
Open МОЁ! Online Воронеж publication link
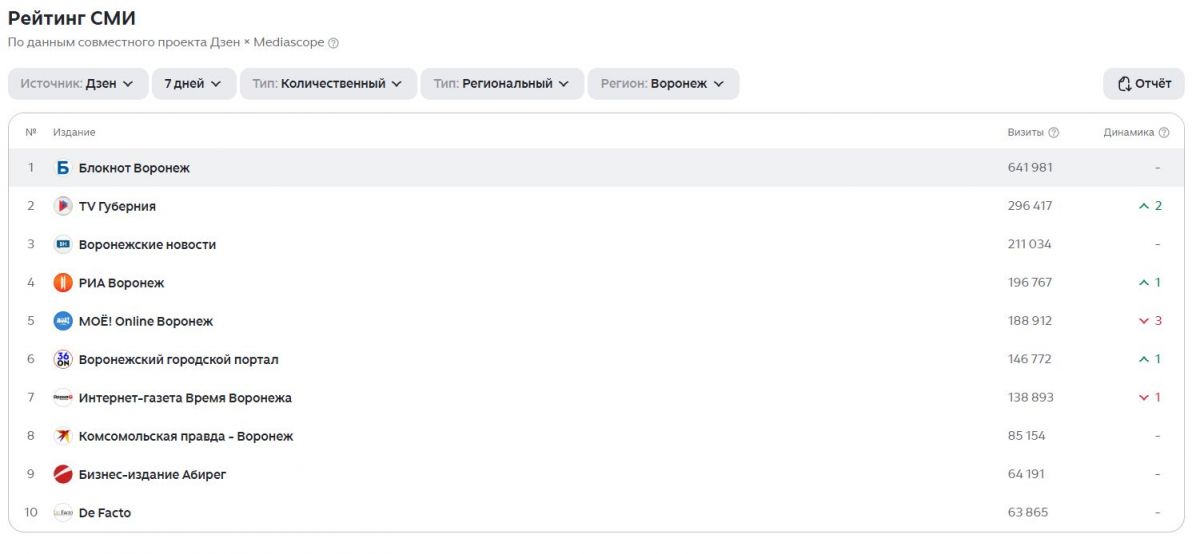(146, 321)
